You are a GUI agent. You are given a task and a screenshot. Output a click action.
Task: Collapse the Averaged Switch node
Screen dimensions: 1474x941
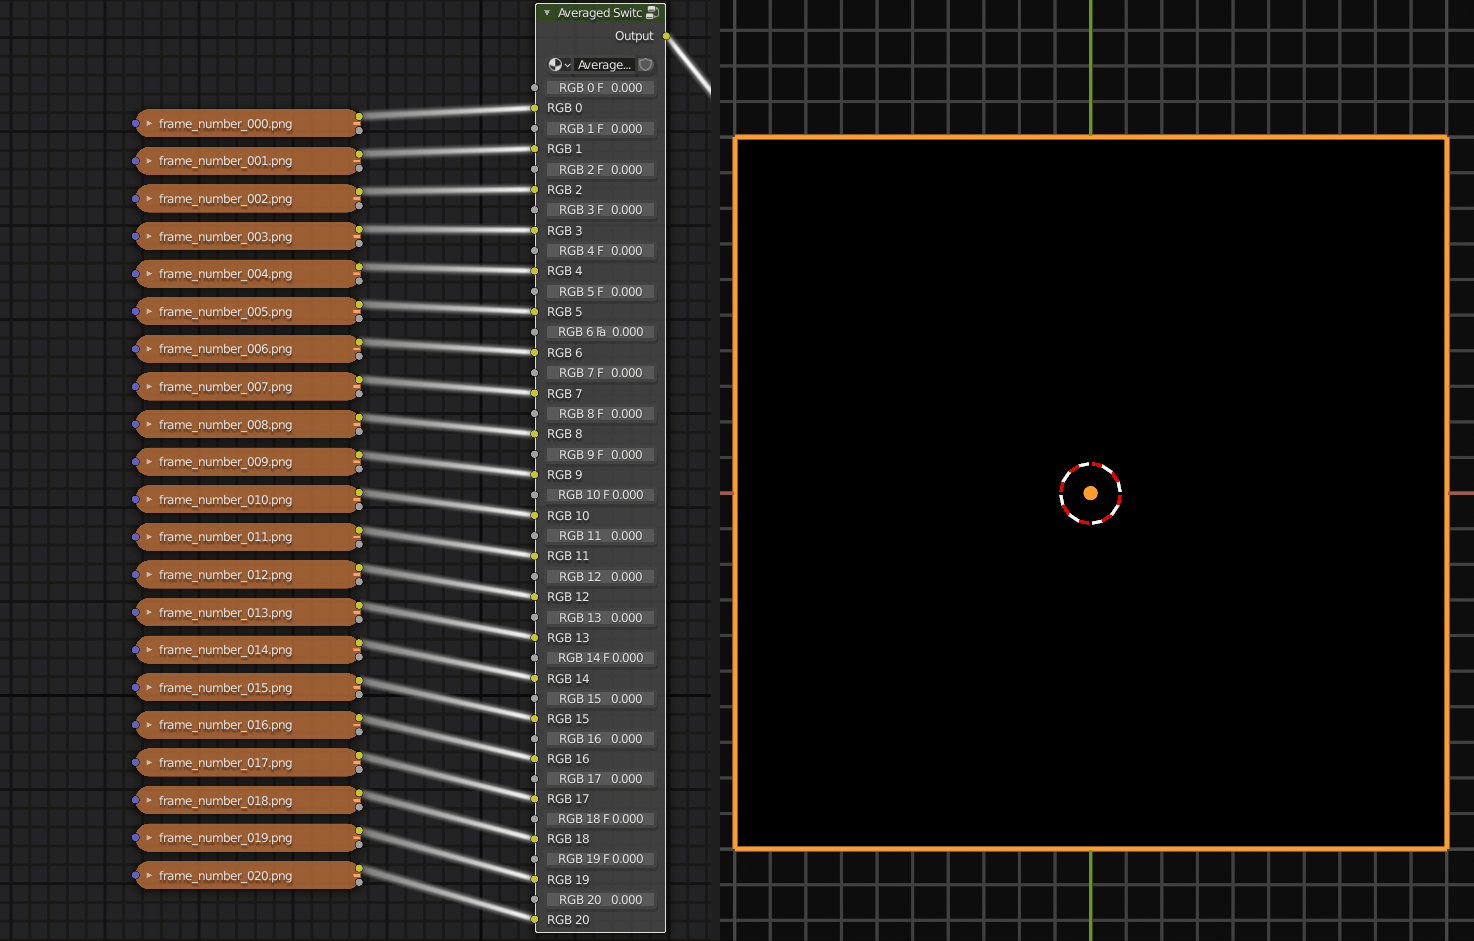(x=547, y=13)
